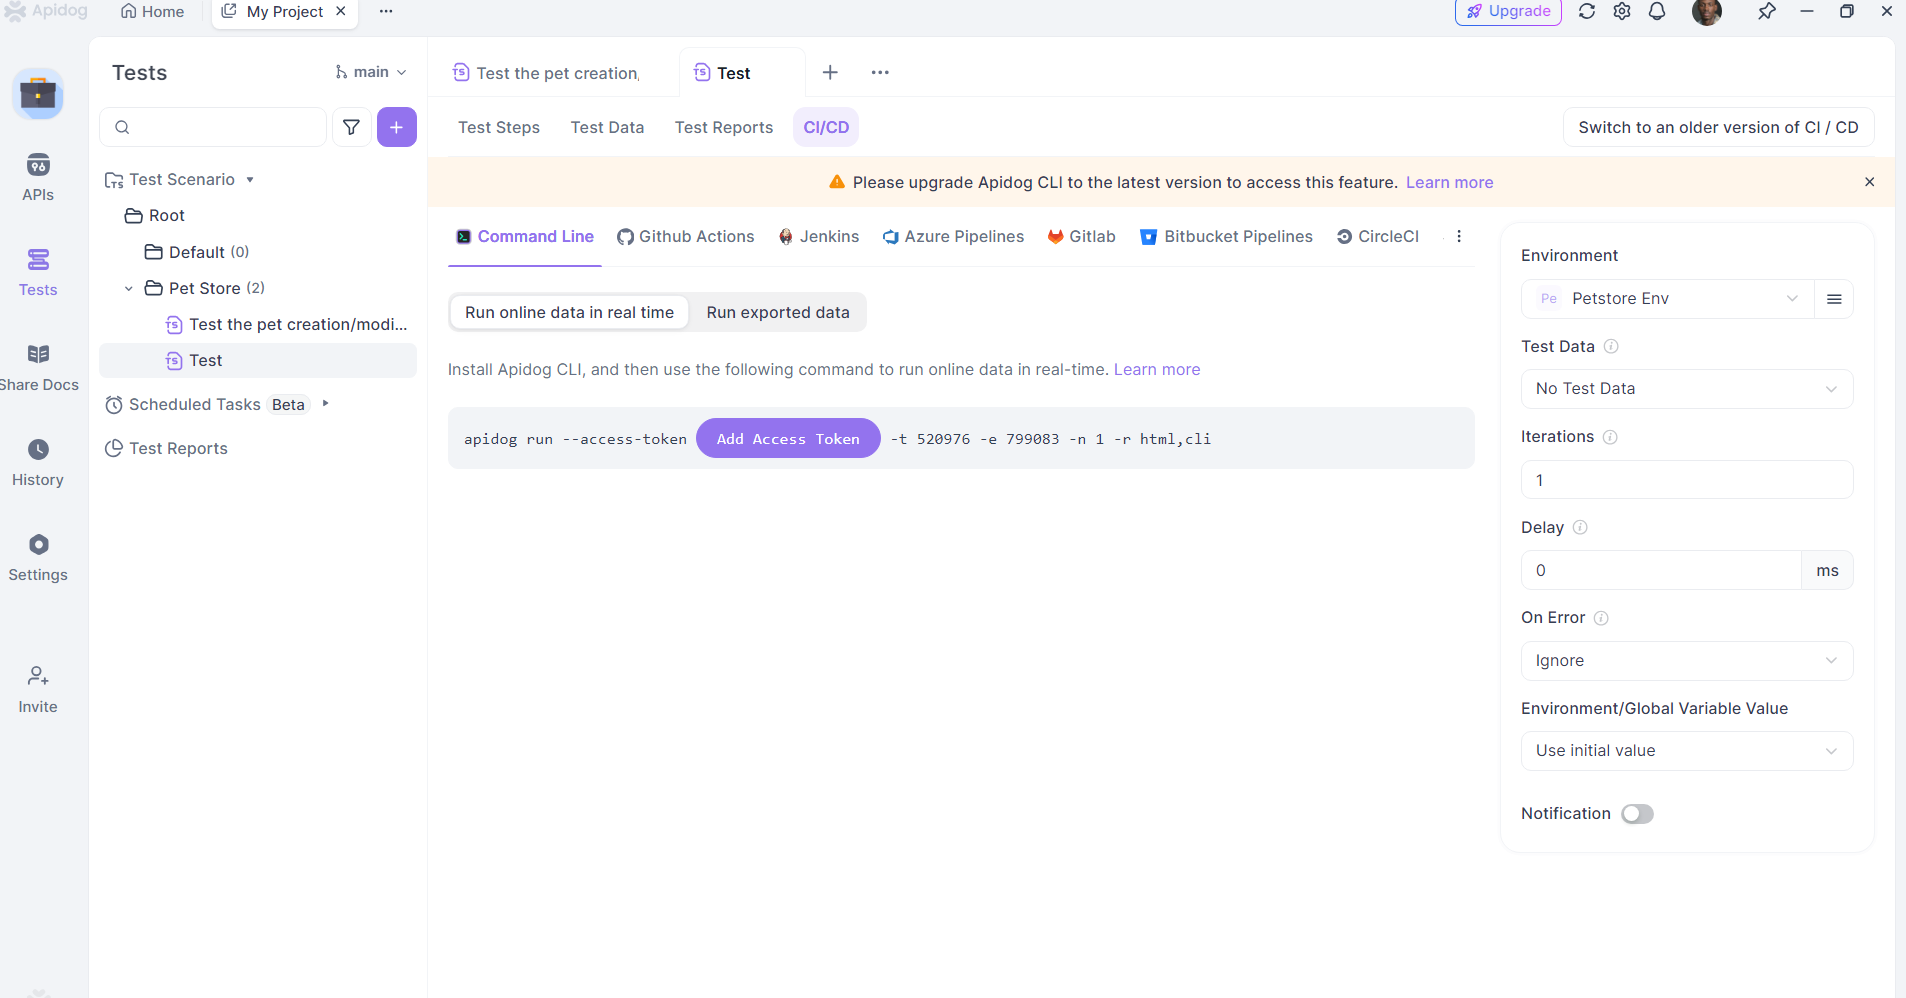Click the Tests search field

tap(213, 127)
